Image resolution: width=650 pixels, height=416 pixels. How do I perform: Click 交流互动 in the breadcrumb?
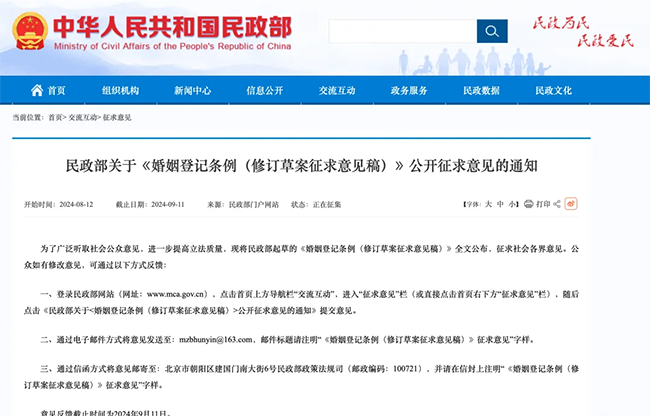tap(82, 118)
